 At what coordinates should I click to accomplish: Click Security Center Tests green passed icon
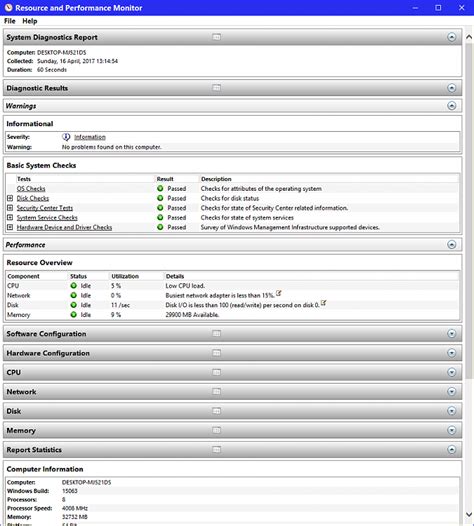(x=160, y=208)
